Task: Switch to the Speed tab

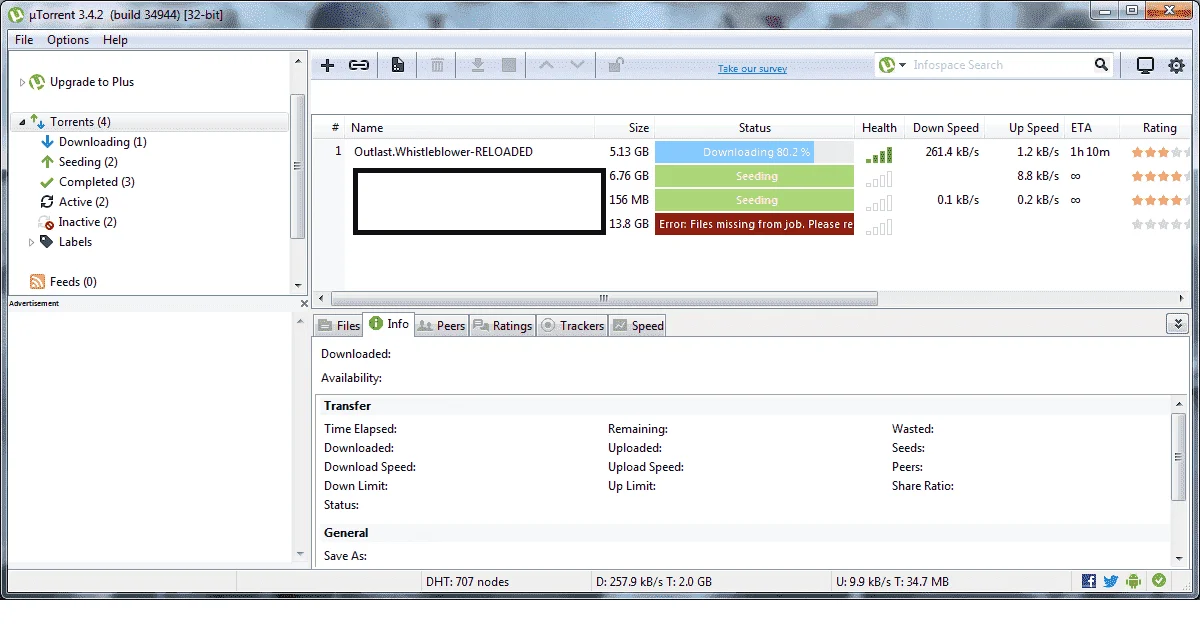Action: [x=638, y=325]
